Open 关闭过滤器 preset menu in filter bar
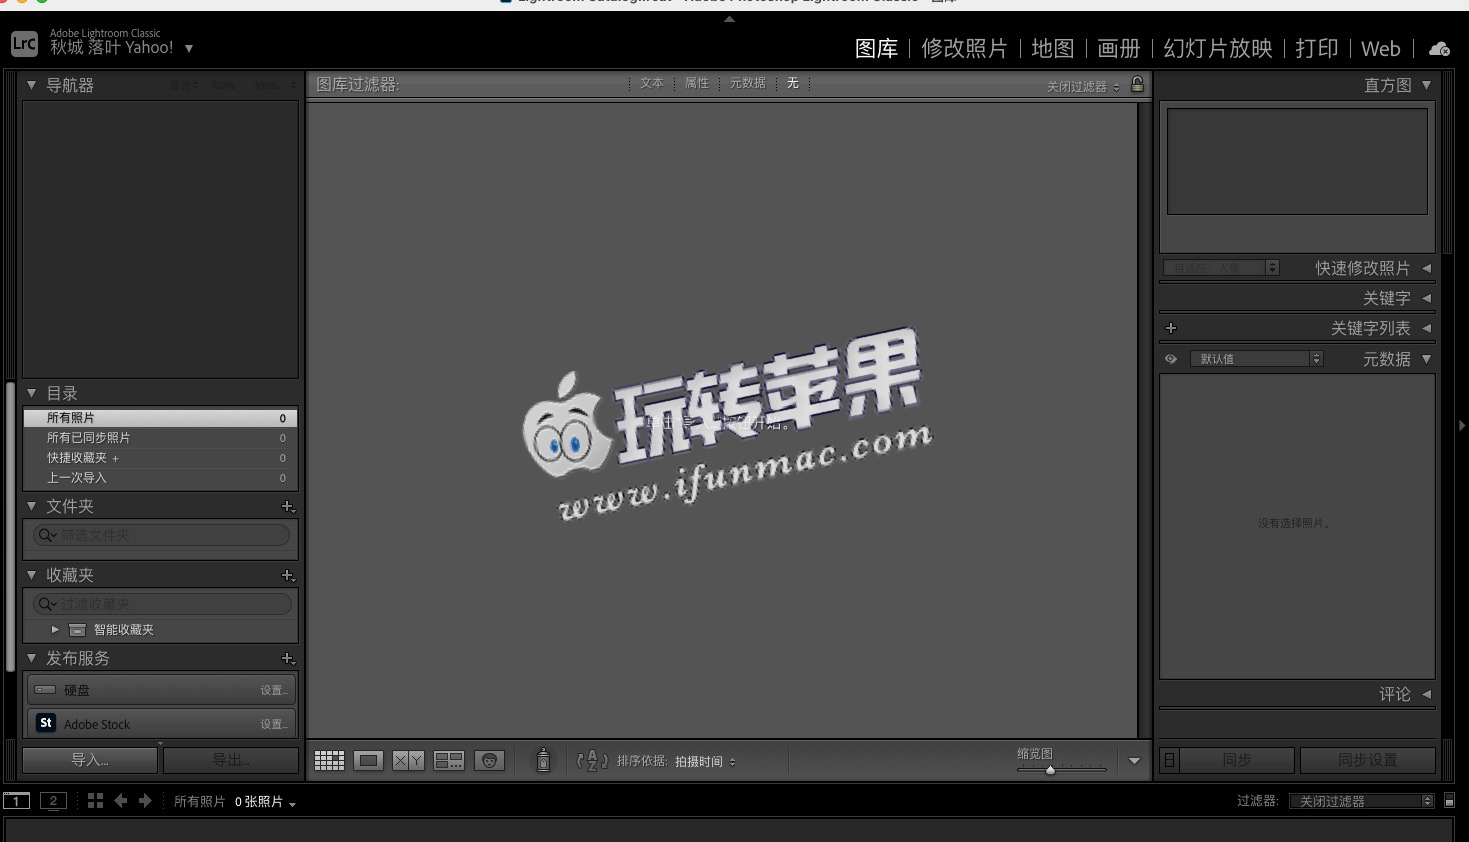 (x=1083, y=87)
